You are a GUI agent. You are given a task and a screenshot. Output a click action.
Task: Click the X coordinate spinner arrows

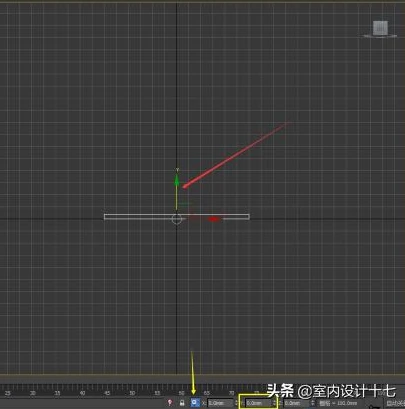(236, 403)
